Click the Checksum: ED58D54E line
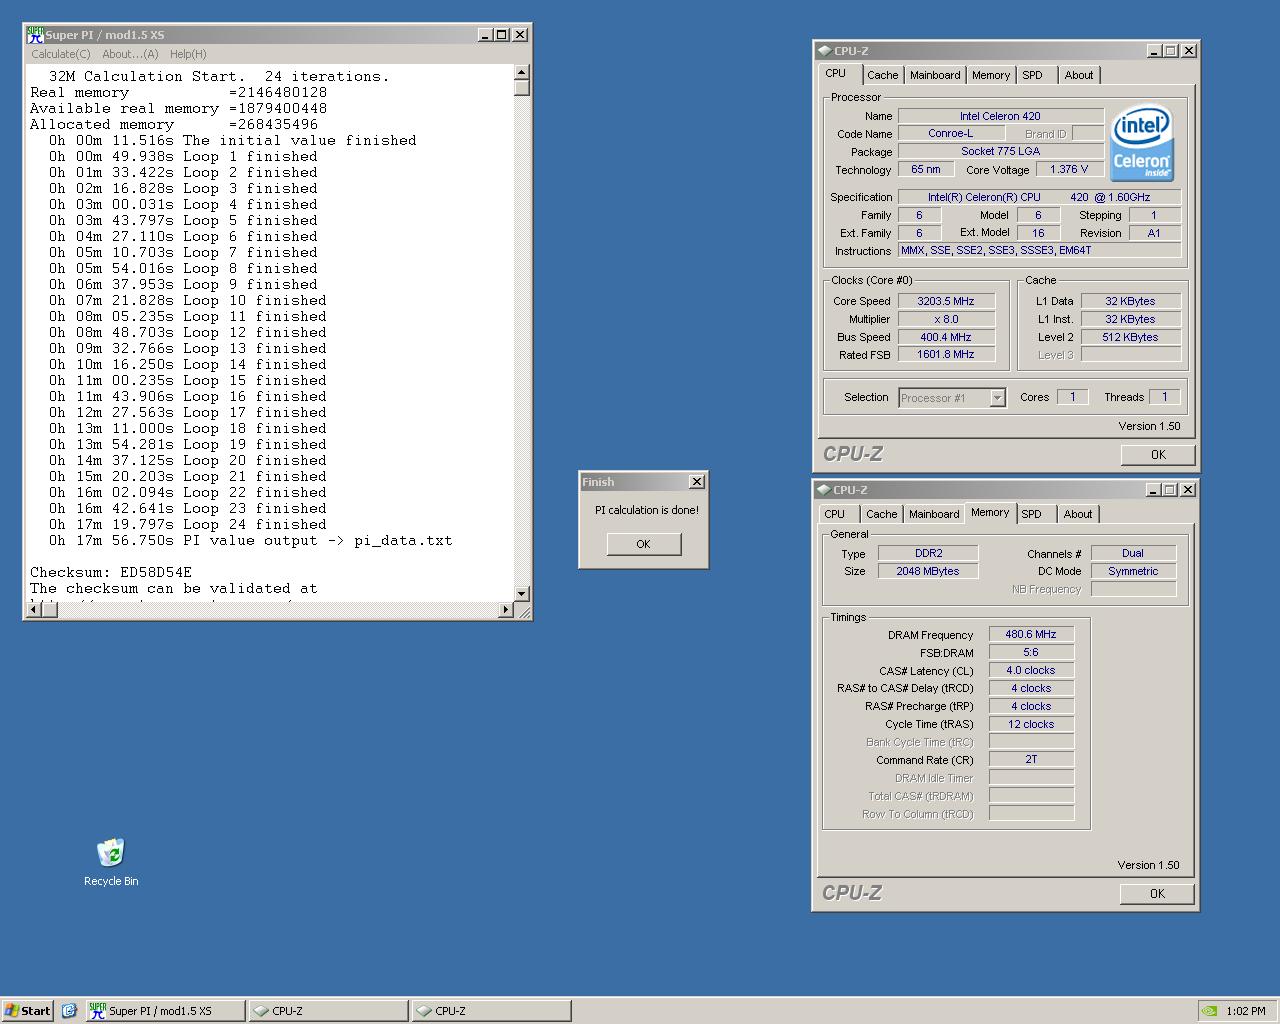 click(x=111, y=573)
